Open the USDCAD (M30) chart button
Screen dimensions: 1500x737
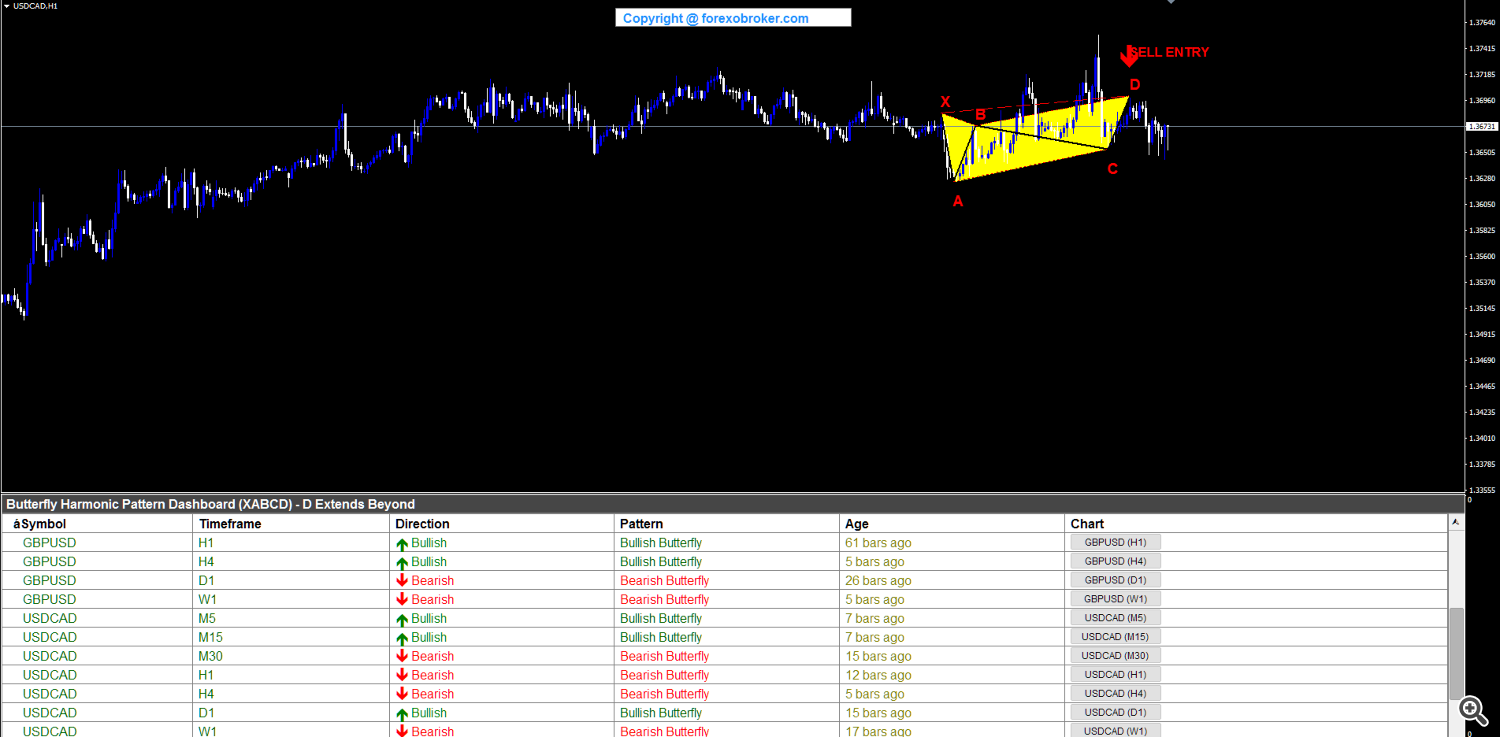point(1115,656)
